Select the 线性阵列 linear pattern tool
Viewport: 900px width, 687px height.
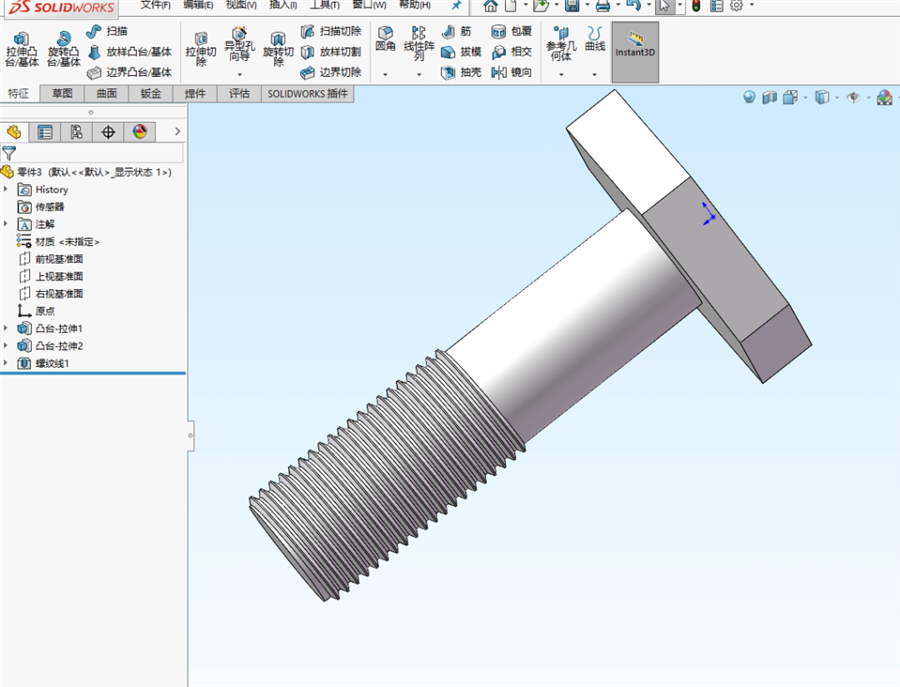419,43
